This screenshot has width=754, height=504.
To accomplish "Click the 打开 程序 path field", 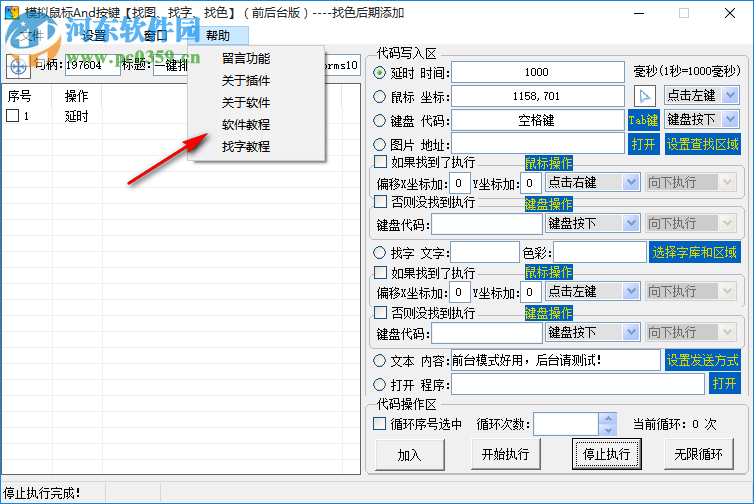I will click(x=578, y=384).
